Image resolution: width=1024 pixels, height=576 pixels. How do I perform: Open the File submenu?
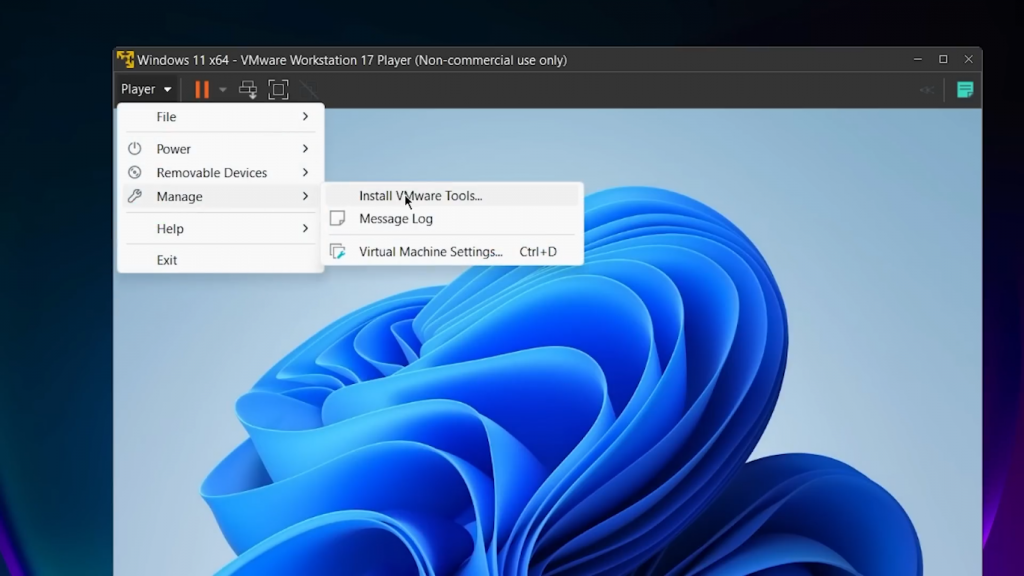pyautogui.click(x=221, y=117)
